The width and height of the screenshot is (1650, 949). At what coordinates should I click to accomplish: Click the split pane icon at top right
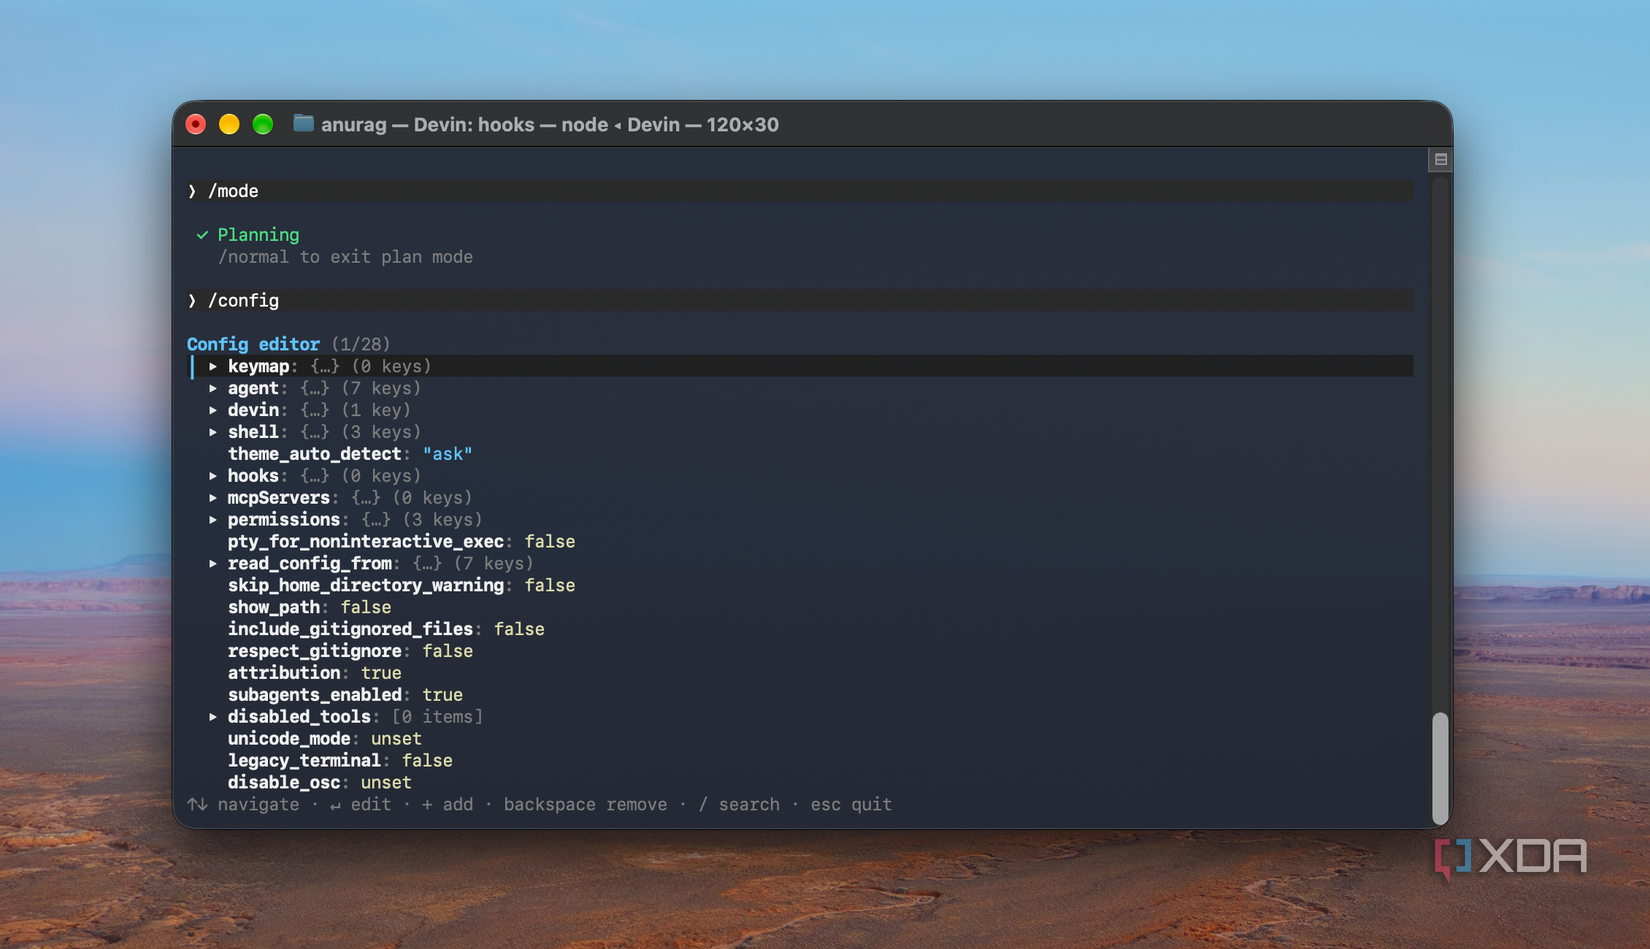pyautogui.click(x=1440, y=159)
